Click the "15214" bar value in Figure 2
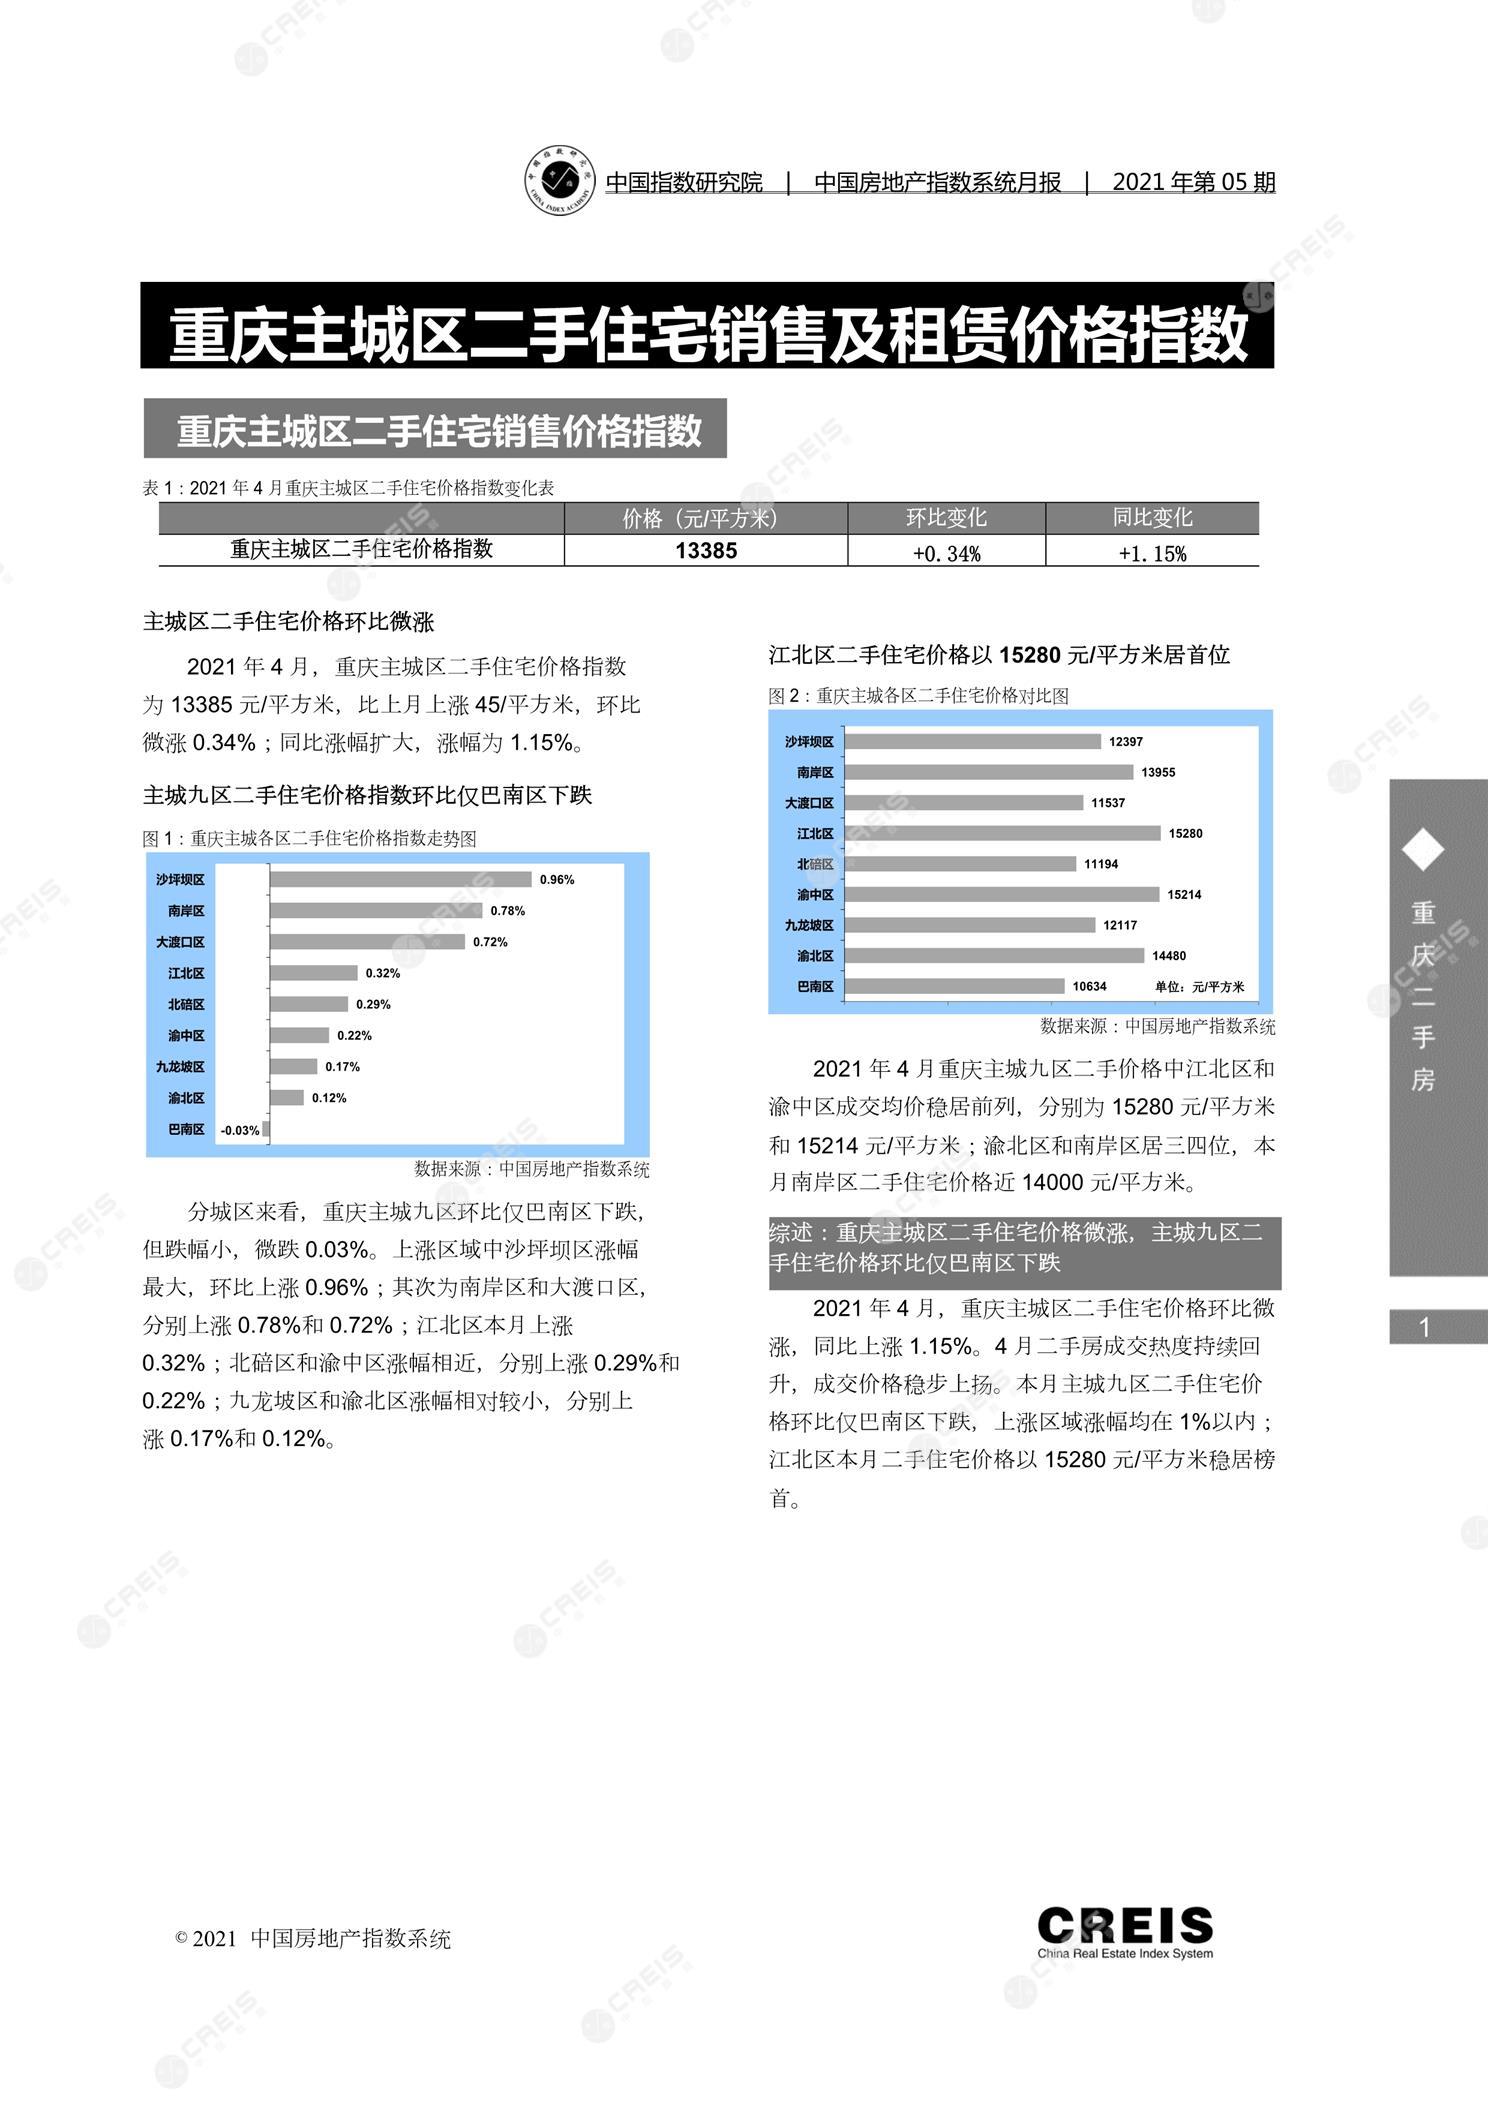 (1184, 895)
